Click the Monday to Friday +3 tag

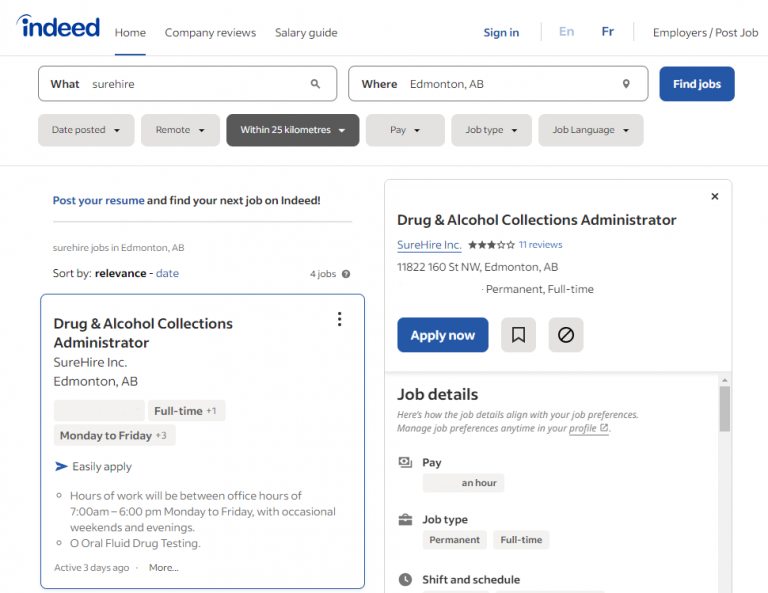(114, 435)
